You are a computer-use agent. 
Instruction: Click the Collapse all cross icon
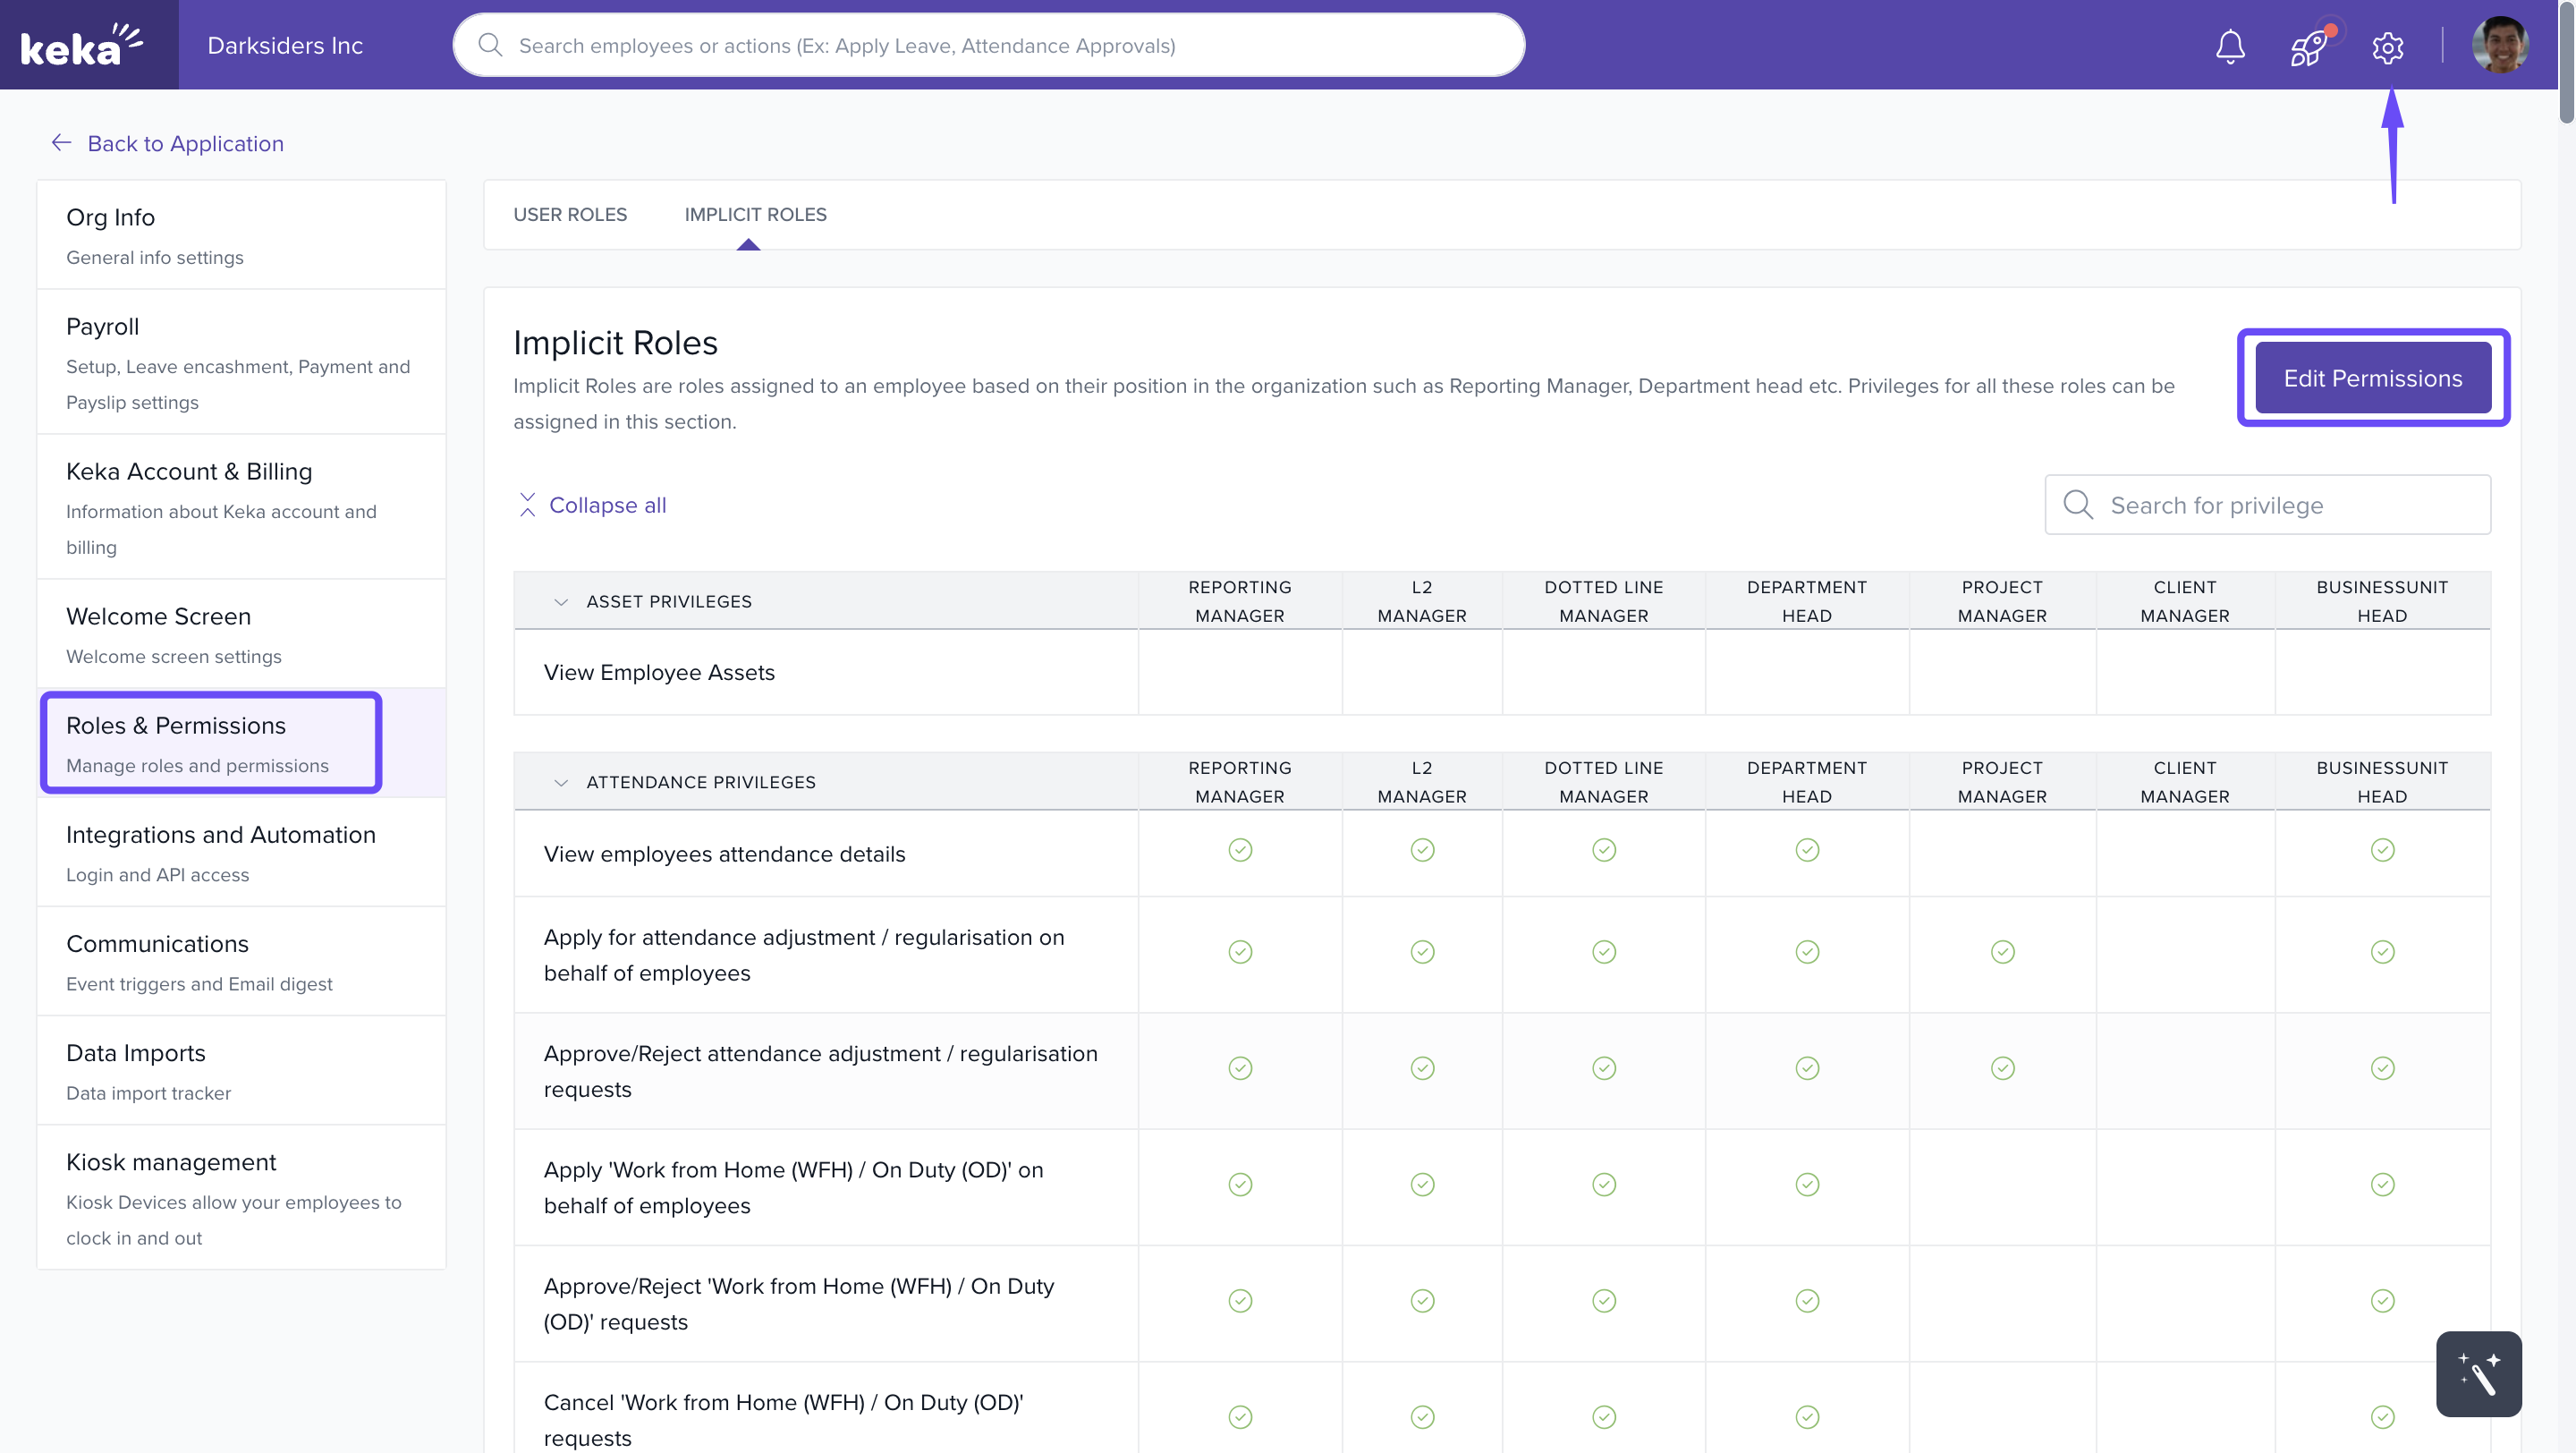pos(527,505)
